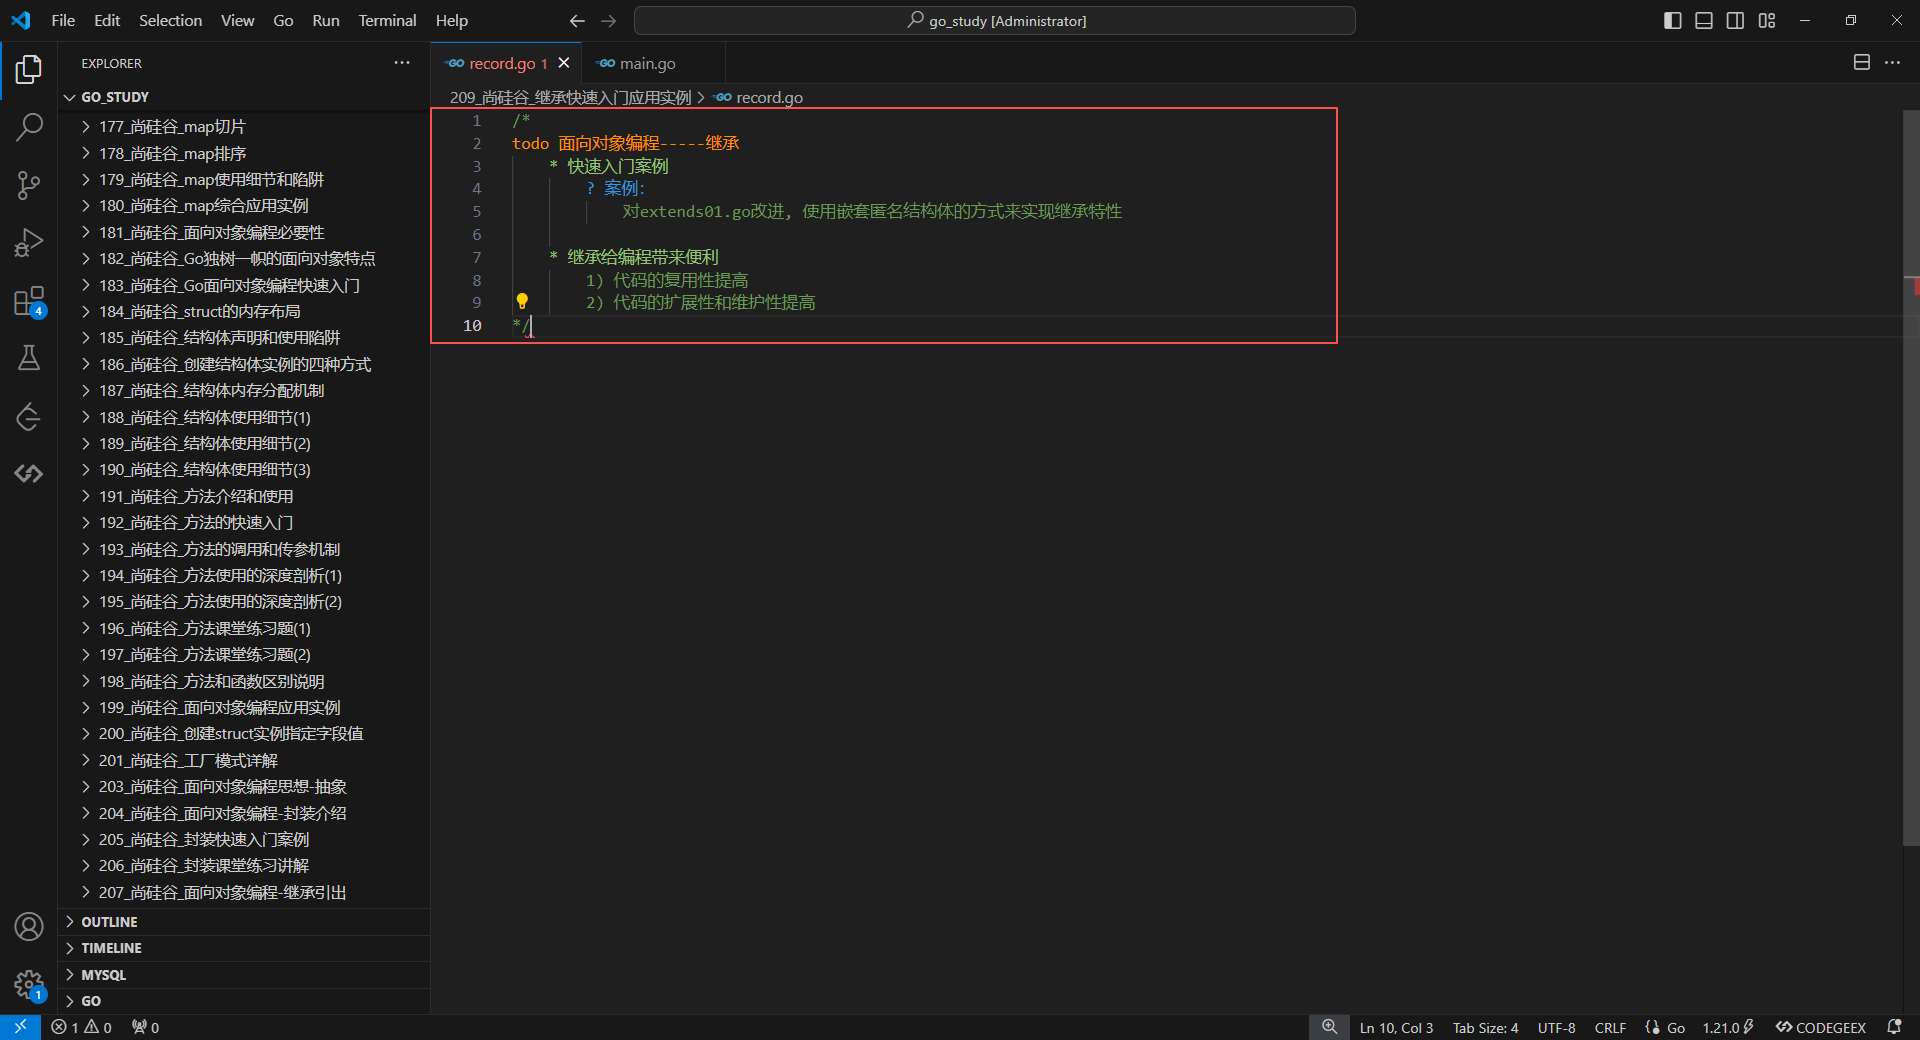This screenshot has height=1040, width=1920.
Task: Open the Manage gear menu
Action: 29,985
